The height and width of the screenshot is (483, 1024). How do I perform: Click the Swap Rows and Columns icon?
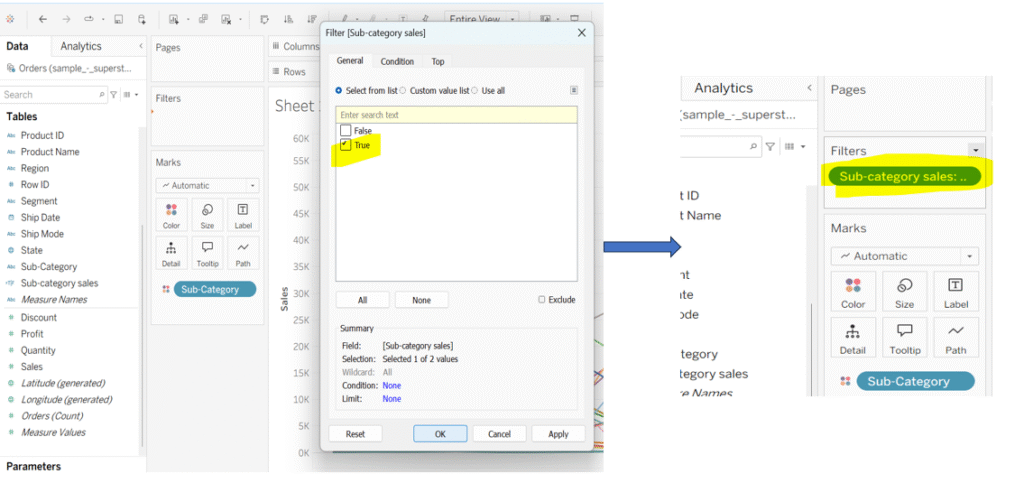point(264,19)
